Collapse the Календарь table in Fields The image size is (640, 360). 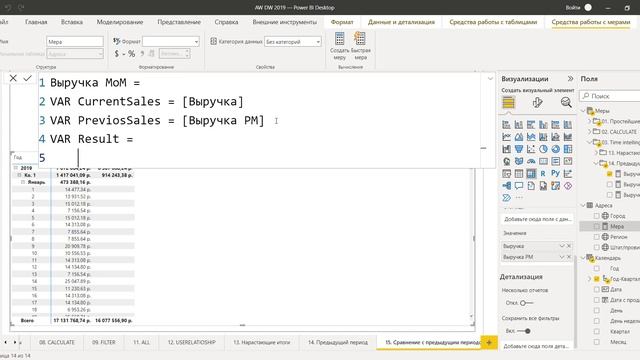583,258
